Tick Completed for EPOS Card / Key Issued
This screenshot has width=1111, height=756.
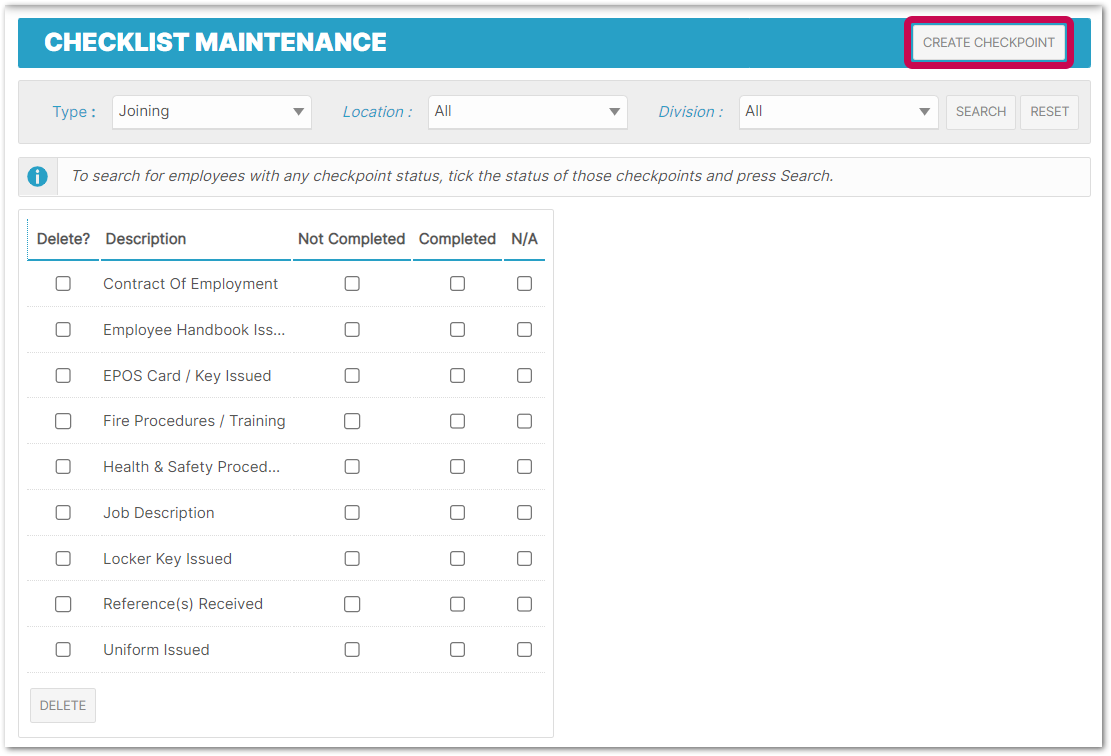coord(458,376)
